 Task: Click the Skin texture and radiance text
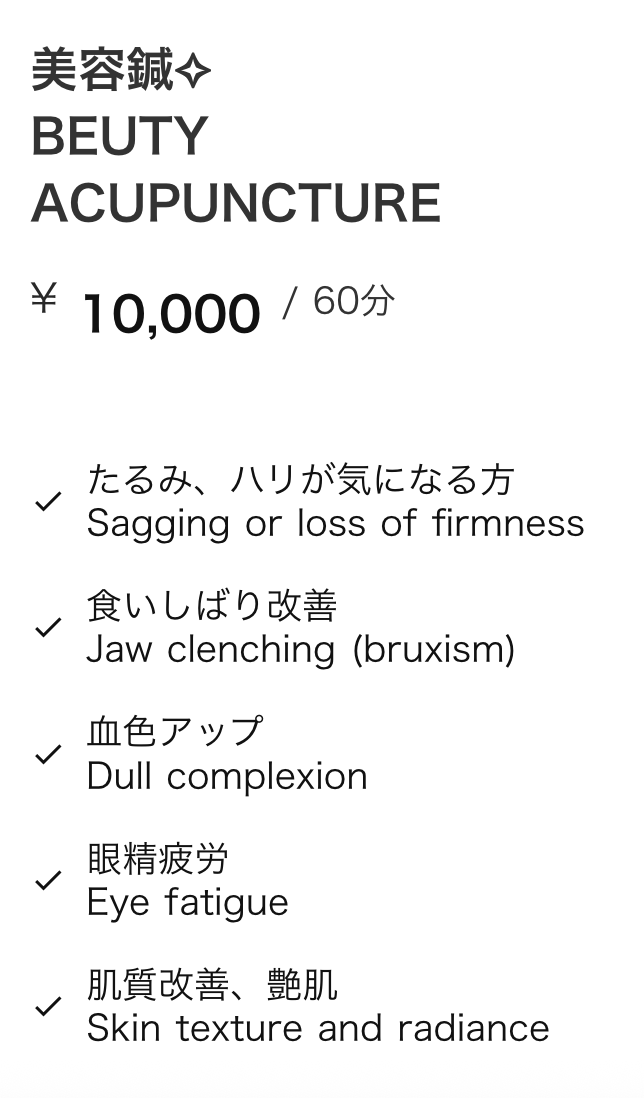coord(318,1029)
